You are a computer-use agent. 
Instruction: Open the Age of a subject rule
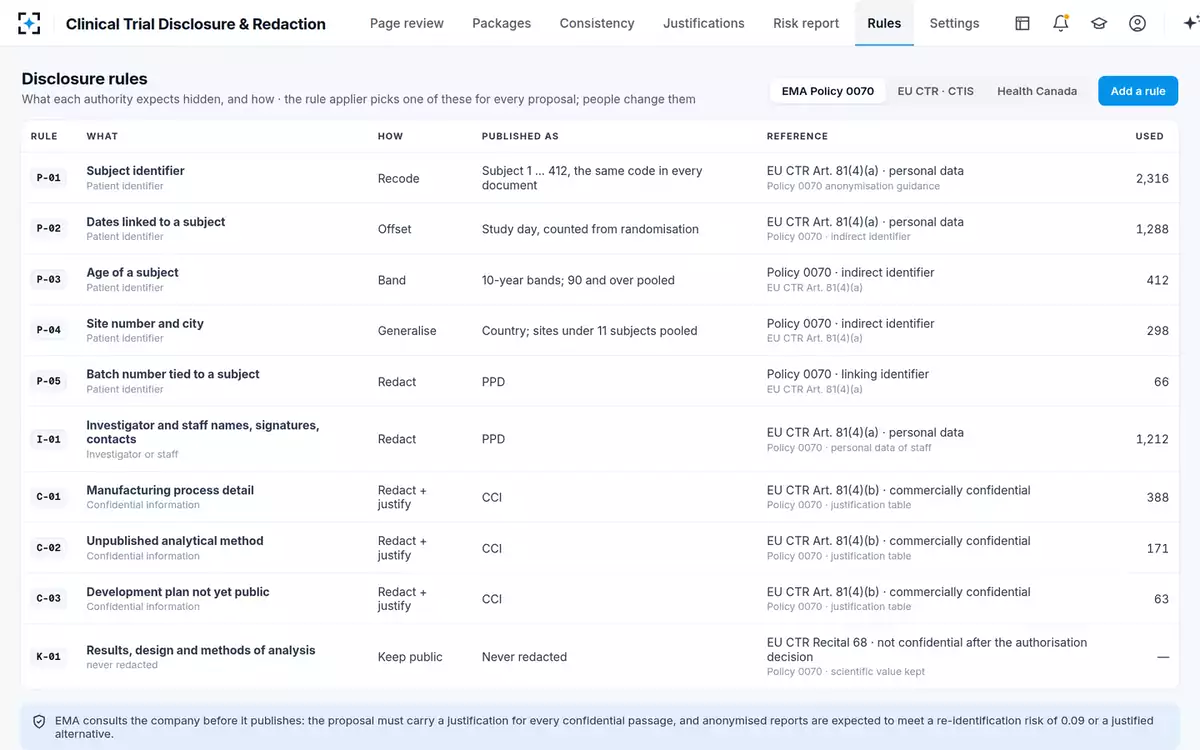tap(132, 273)
